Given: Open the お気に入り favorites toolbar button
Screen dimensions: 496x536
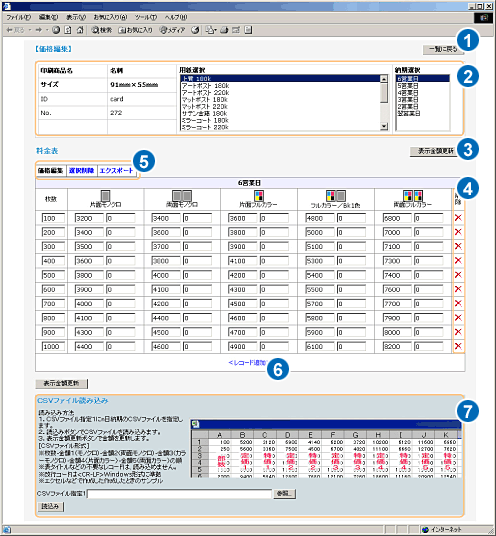Looking at the screenshot, I should pyautogui.click(x=135, y=30).
